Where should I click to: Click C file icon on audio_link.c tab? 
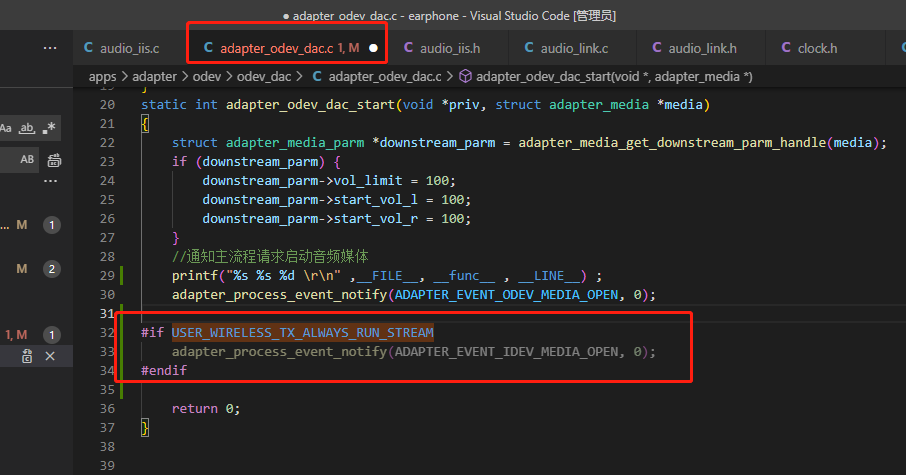pos(529,47)
